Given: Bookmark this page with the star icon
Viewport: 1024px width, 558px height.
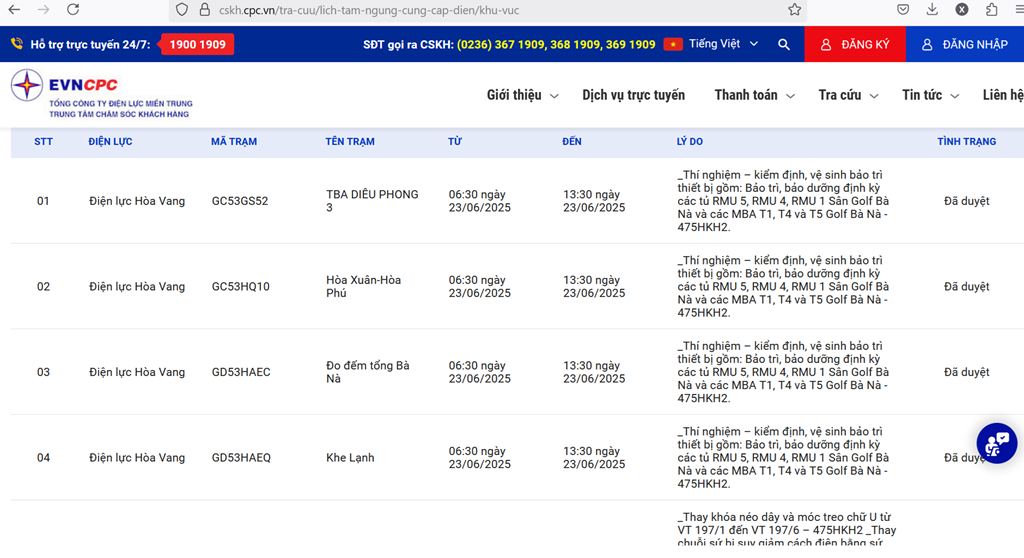Looking at the screenshot, I should tap(794, 10).
